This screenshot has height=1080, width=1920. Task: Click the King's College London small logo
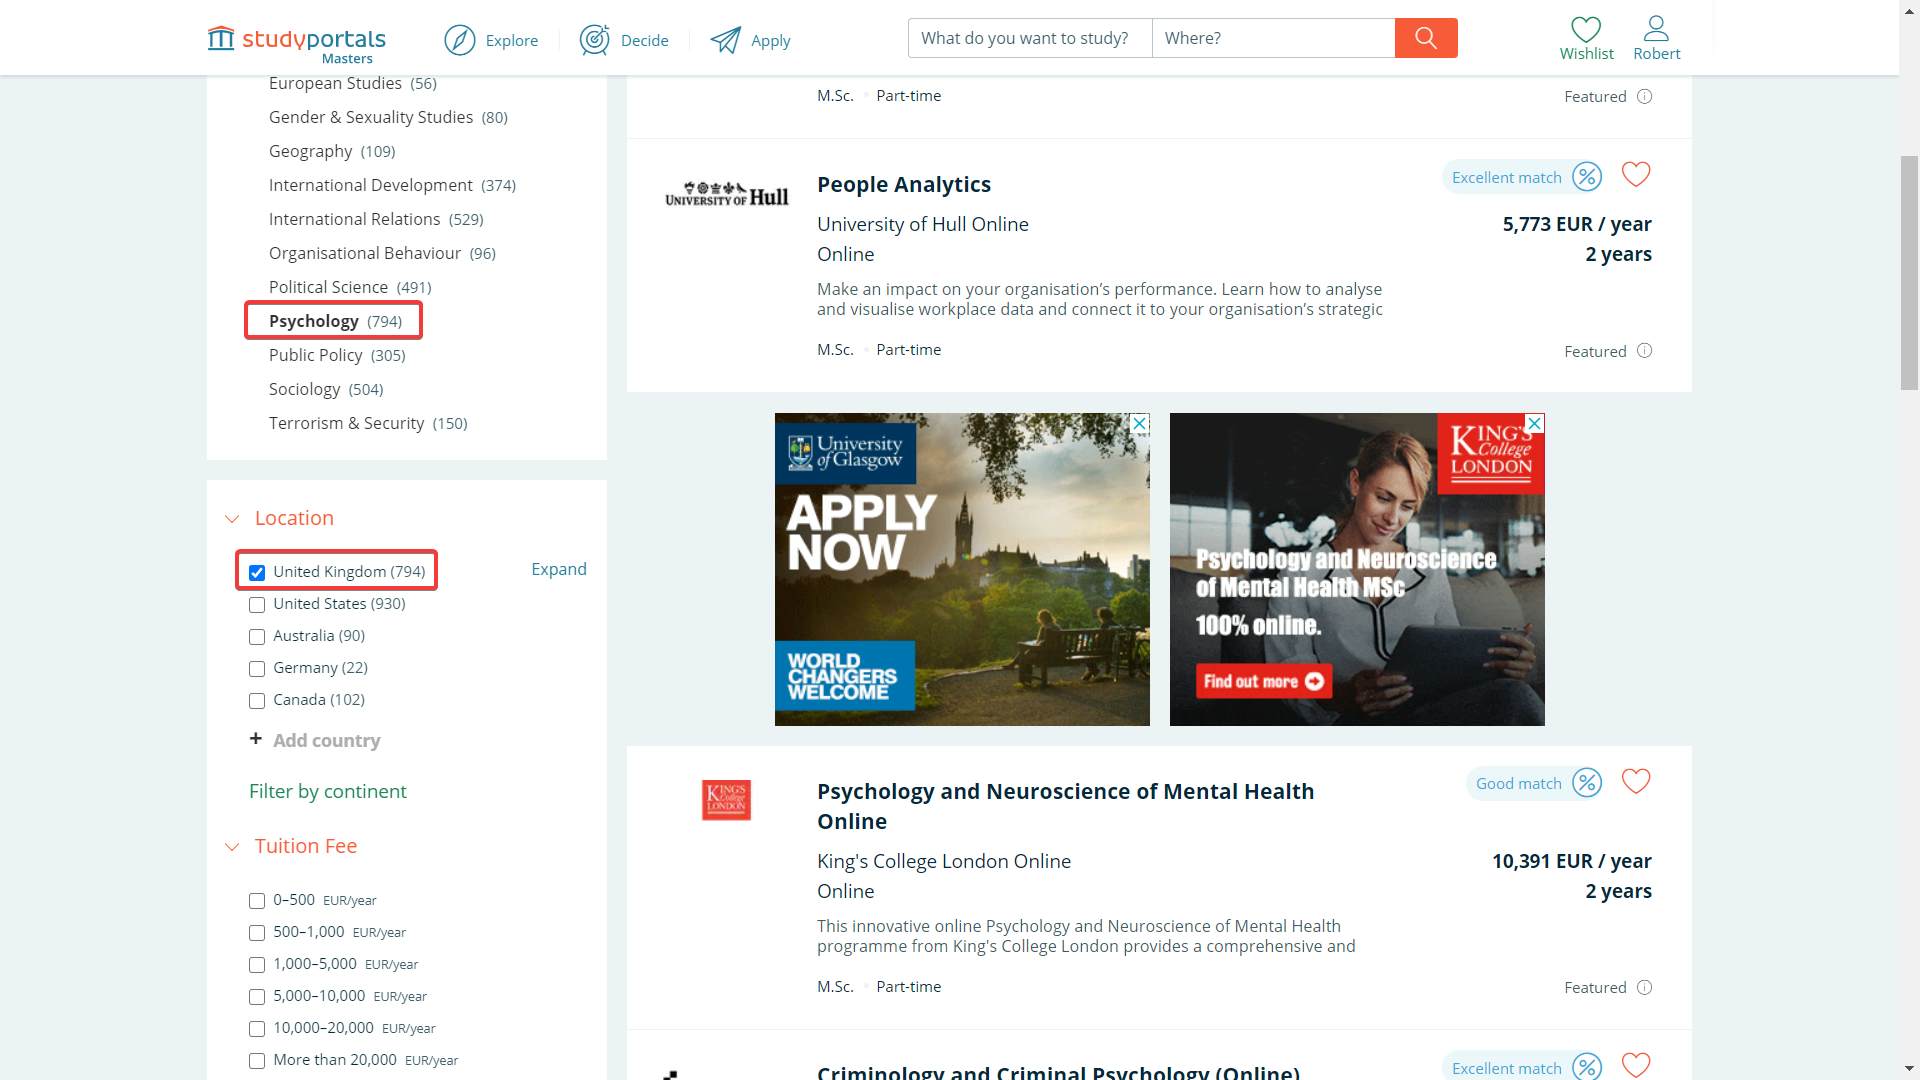pos(727,800)
